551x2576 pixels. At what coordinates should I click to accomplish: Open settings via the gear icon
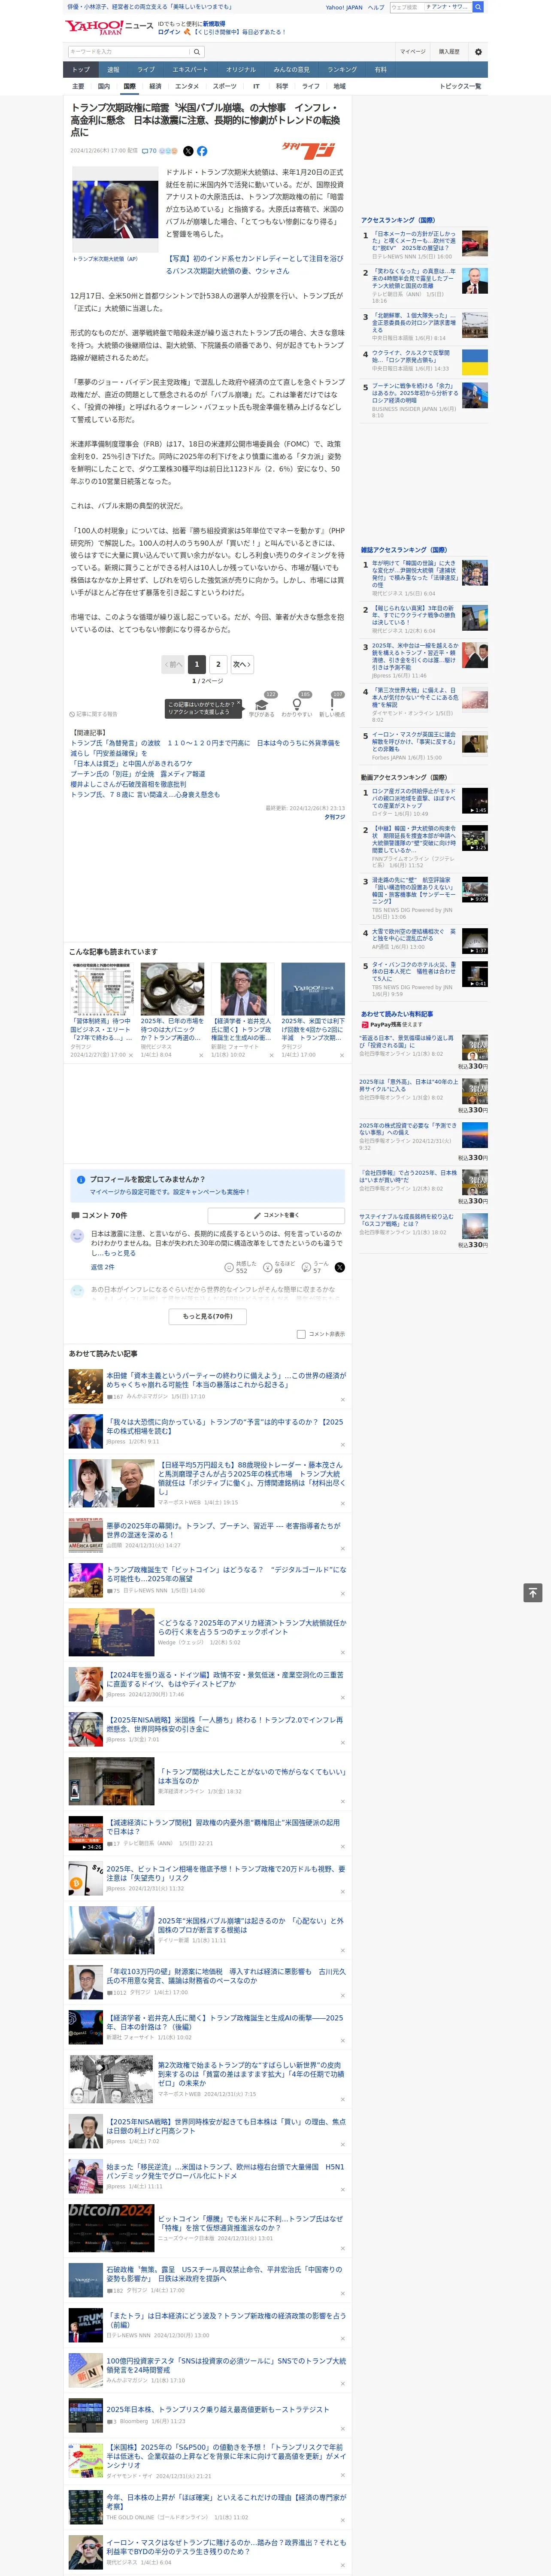(478, 52)
